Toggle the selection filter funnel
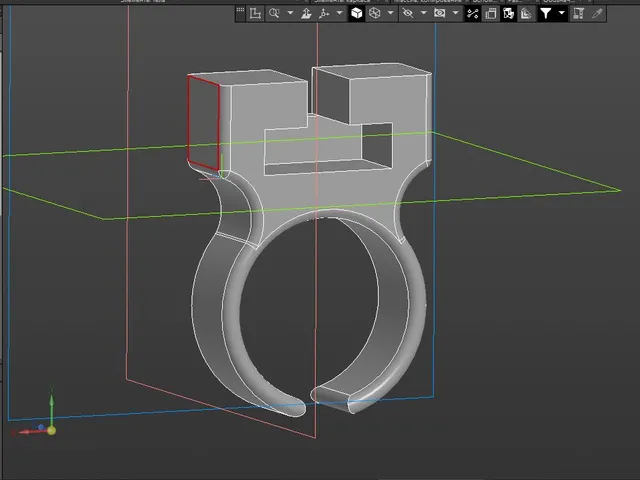The height and width of the screenshot is (480, 640). (546, 13)
